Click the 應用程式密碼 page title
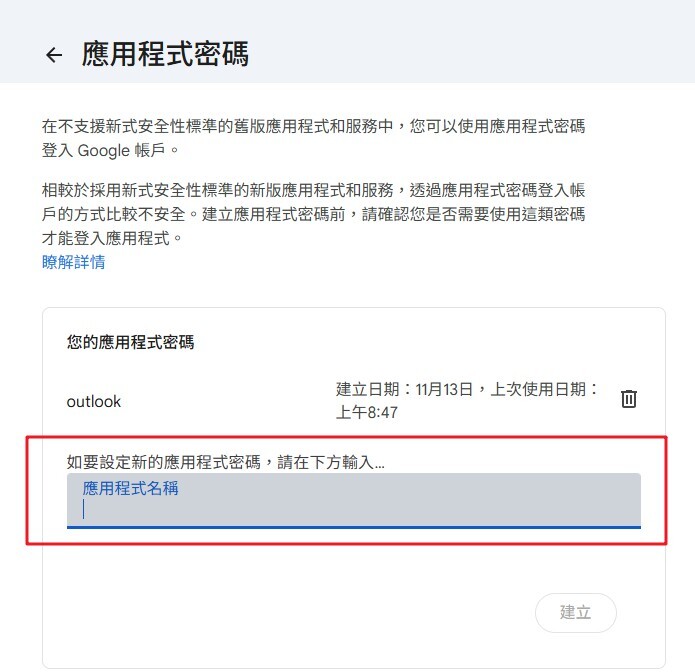695x672 pixels. click(165, 54)
